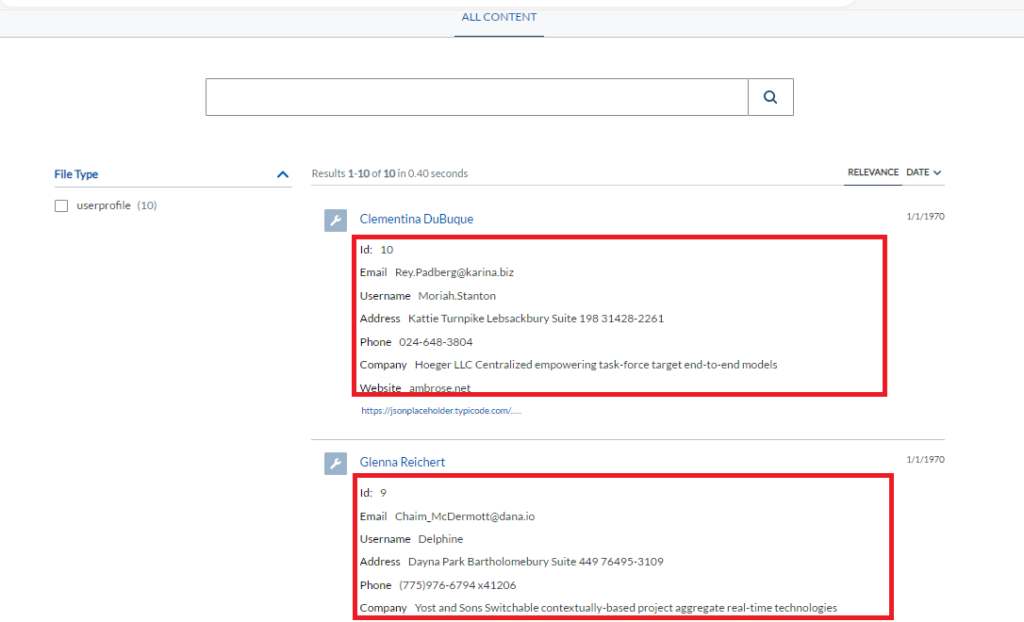Switch to the ALL CONTENT tab
Image resolution: width=1024 pixels, height=622 pixels.
498,17
